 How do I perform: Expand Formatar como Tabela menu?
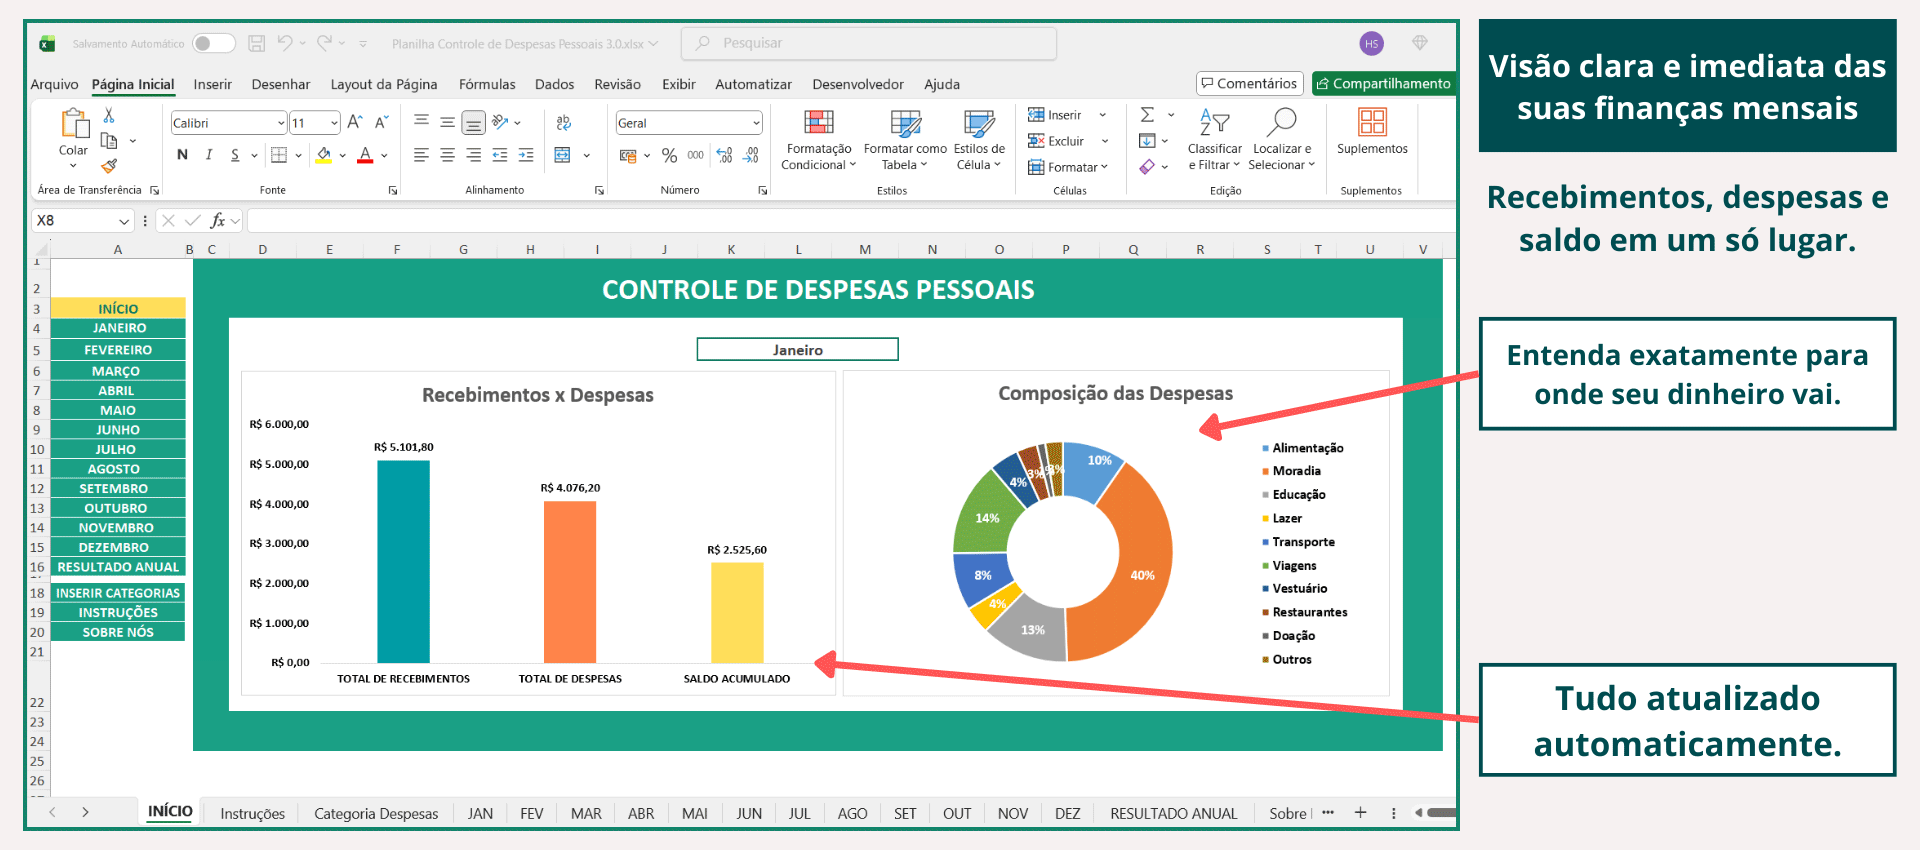point(905,140)
